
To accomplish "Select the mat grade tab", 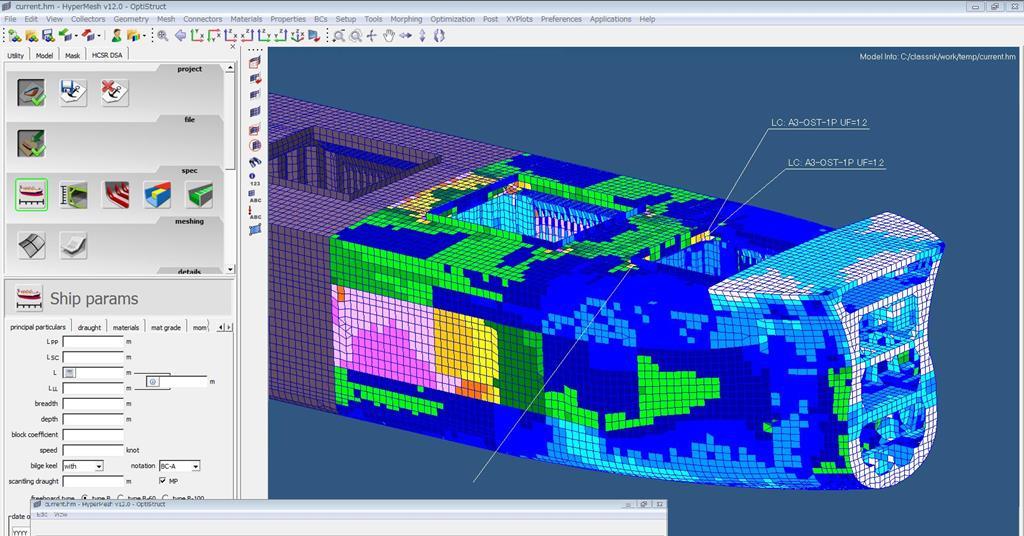I will coord(166,327).
